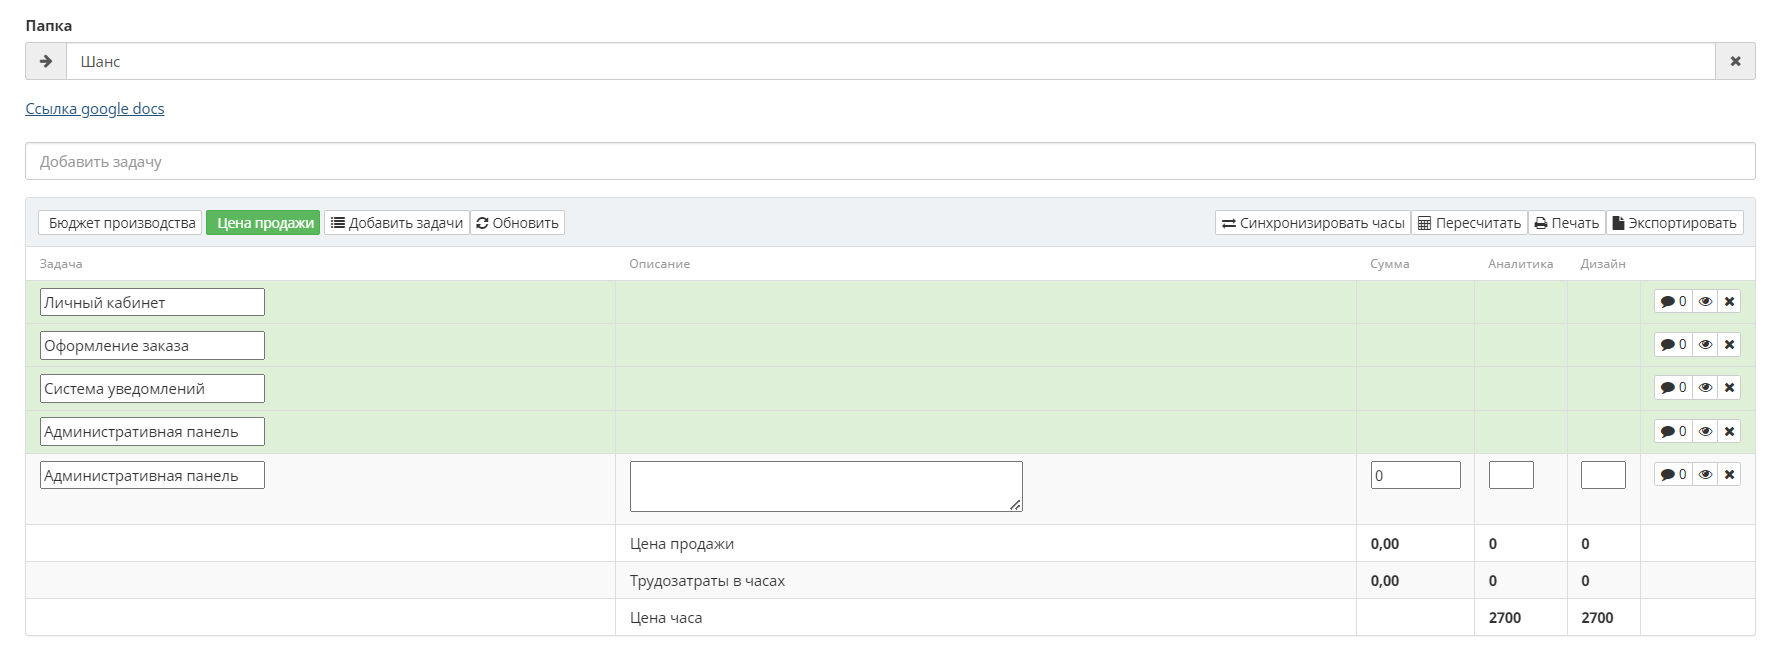Toggle visibility of the Система уведомлений task
Viewport: 1775px width, 660px height.
point(1706,388)
